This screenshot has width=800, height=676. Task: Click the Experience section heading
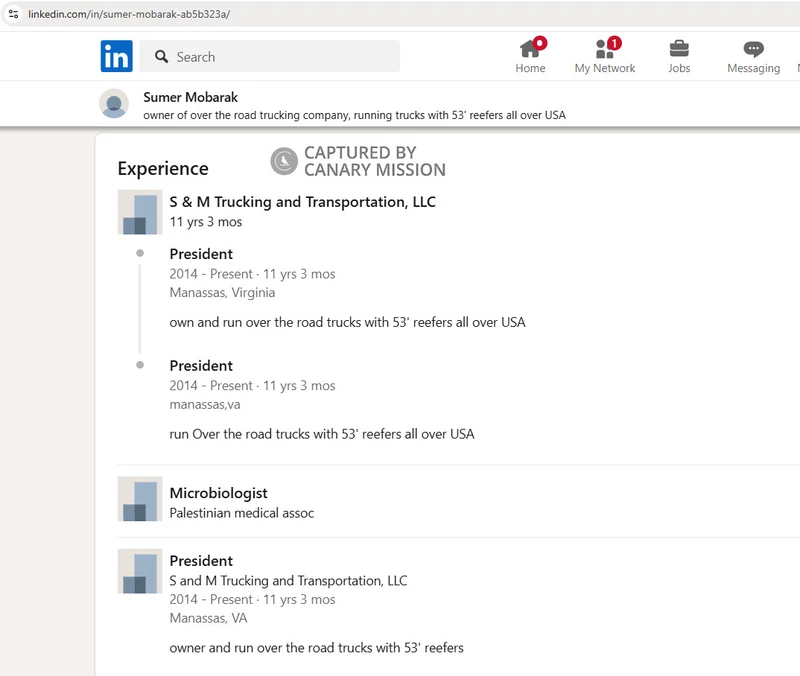[163, 168]
